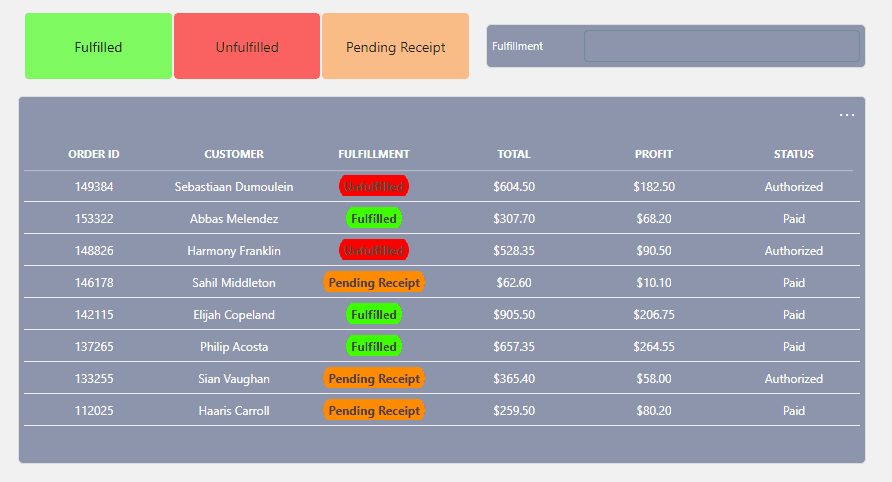Sort by the CUSTOMER column header
This screenshot has width=892, height=482.
(234, 154)
